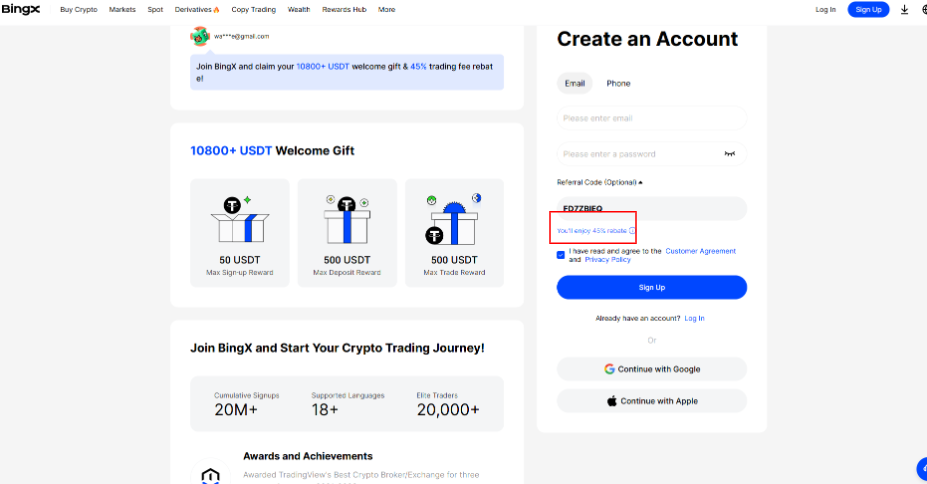Image resolution: width=927 pixels, height=484 pixels.
Task: Open the Privacy Policy link
Action: (608, 259)
